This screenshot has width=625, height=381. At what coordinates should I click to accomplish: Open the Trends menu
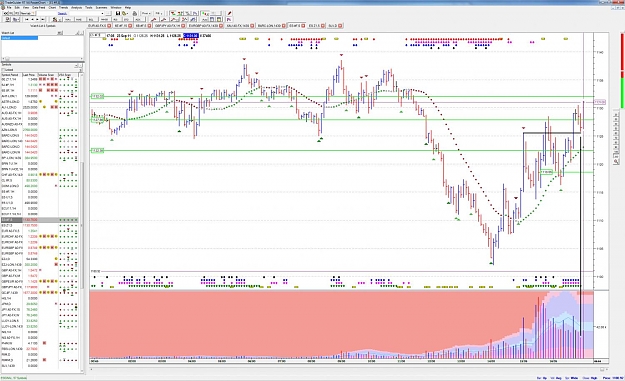point(63,7)
